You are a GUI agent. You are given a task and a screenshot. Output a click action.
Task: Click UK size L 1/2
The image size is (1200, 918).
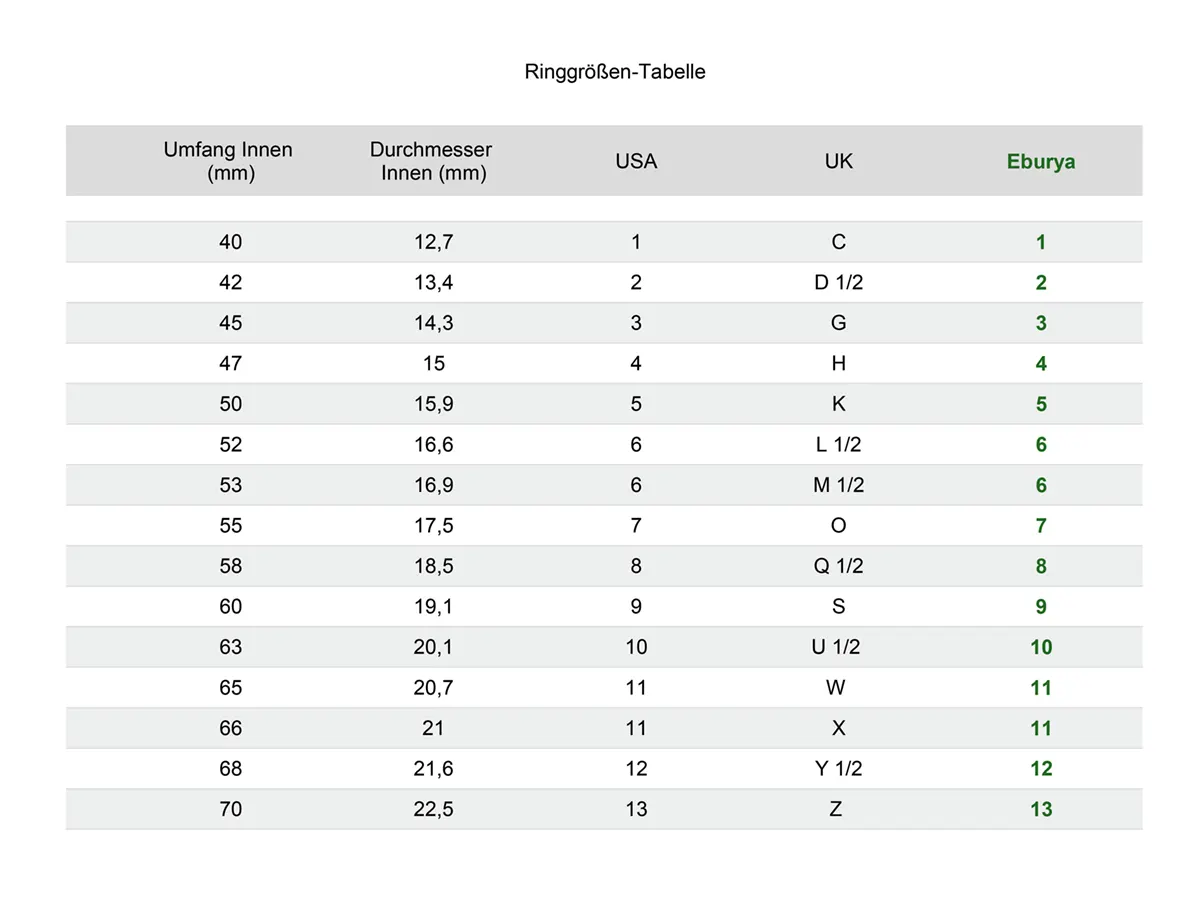[x=838, y=445]
